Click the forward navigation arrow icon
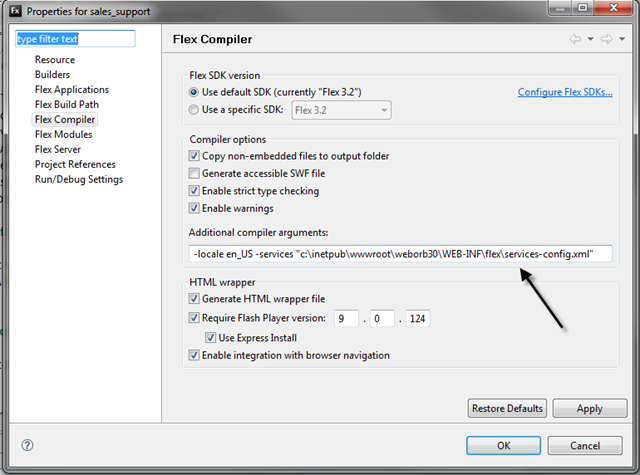 tap(607, 39)
